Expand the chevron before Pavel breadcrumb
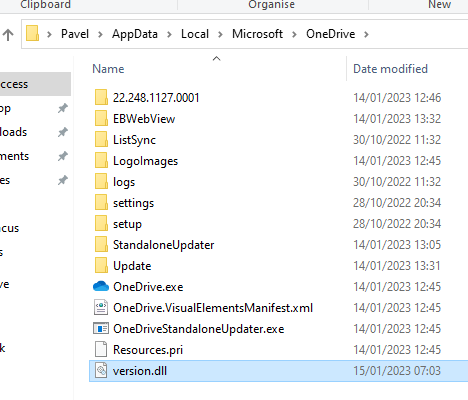This screenshot has width=468, height=400. pyautogui.click(x=49, y=34)
